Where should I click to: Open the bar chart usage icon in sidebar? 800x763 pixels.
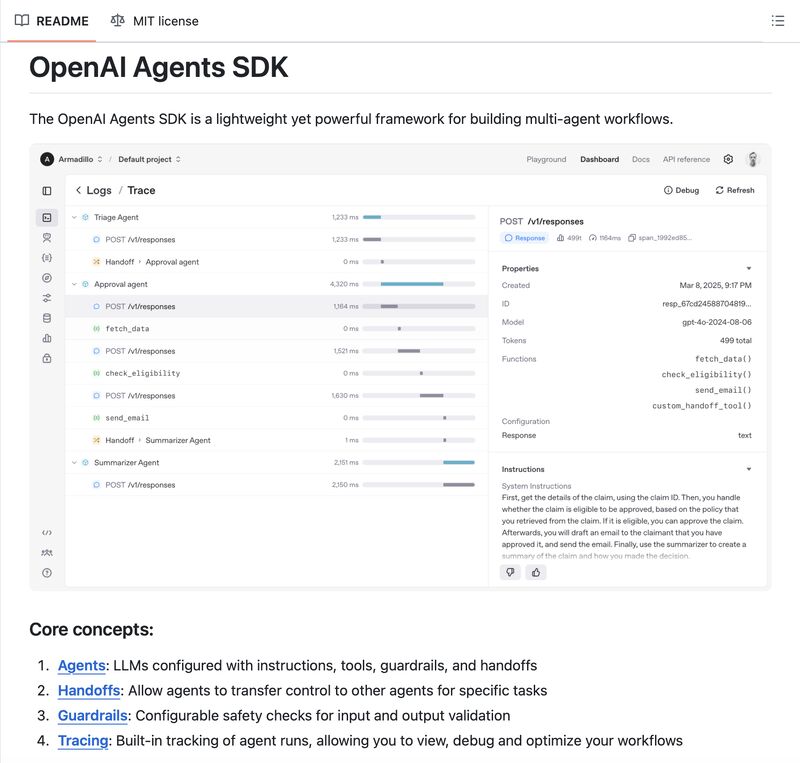coord(47,338)
